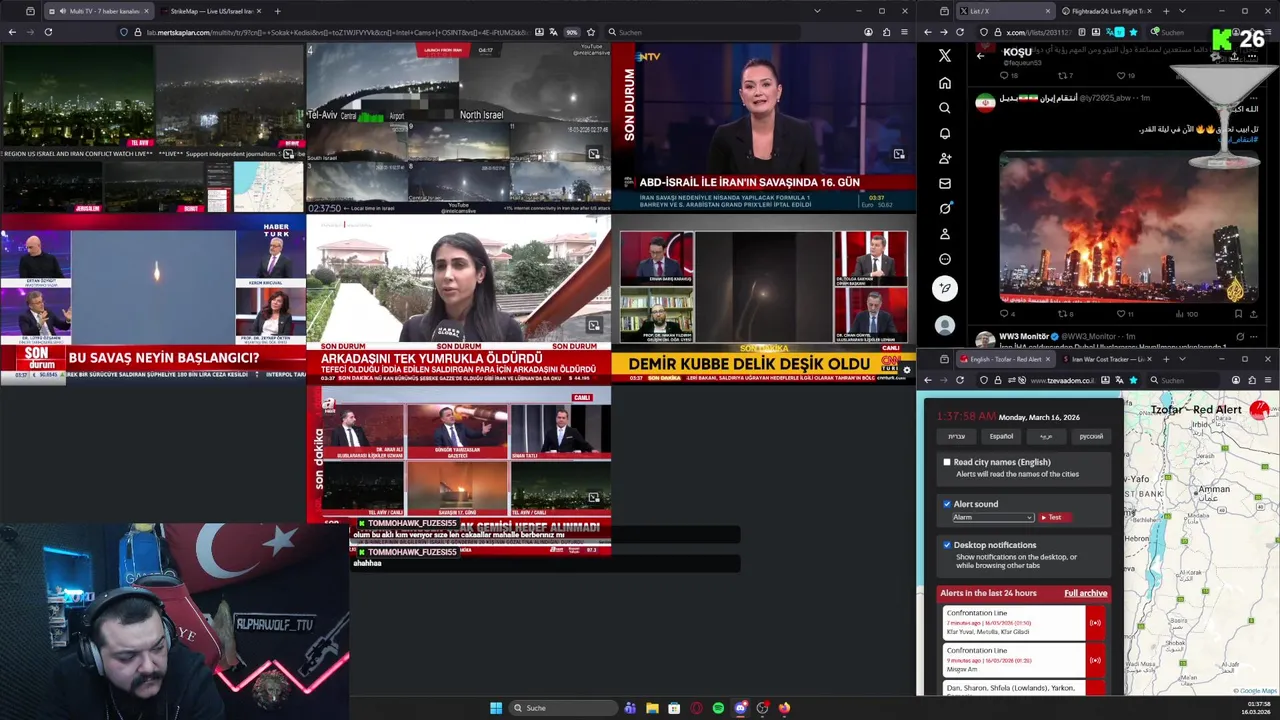Reload the Multi TV page
The image size is (1280, 720).
point(48,32)
